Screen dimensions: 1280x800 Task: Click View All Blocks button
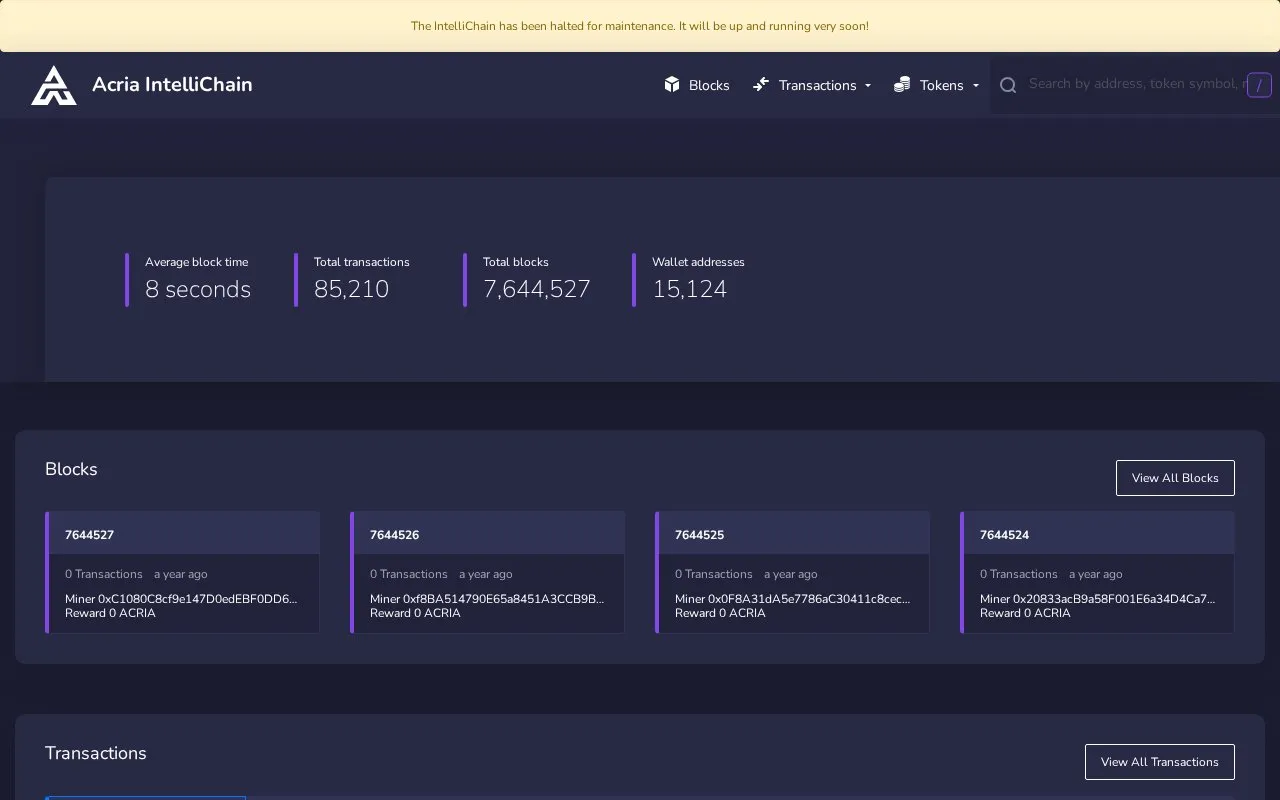[x=1175, y=478]
